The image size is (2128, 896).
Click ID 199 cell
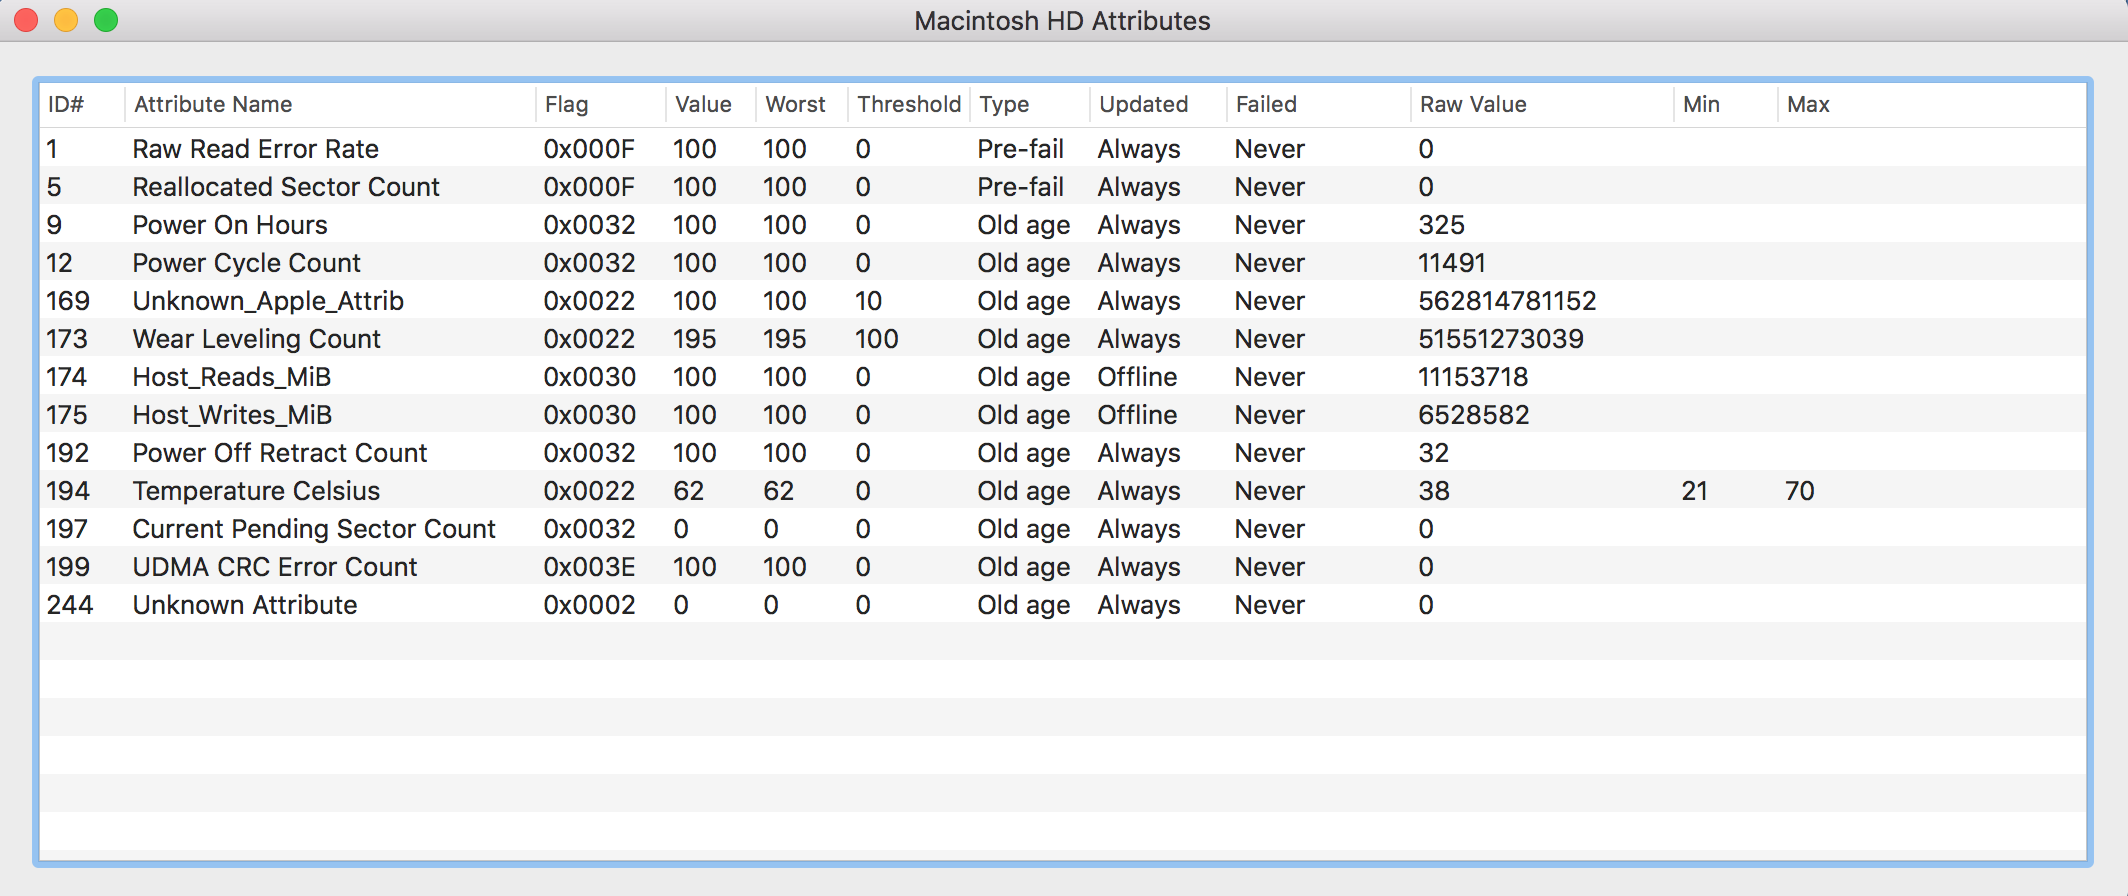[x=68, y=567]
